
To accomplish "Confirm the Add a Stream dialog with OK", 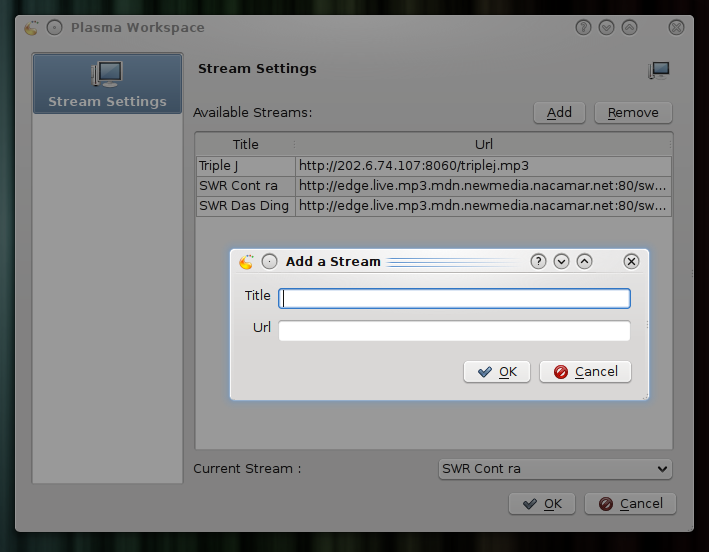I will pos(496,372).
